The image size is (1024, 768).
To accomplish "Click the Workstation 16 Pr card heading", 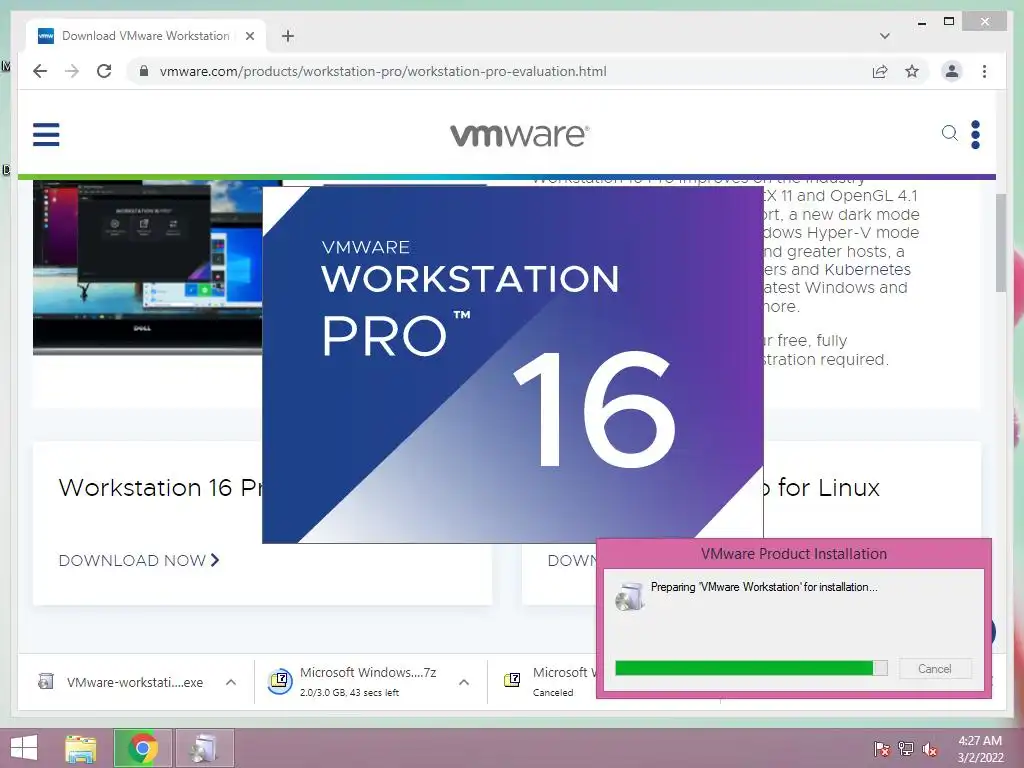I will coord(160,488).
